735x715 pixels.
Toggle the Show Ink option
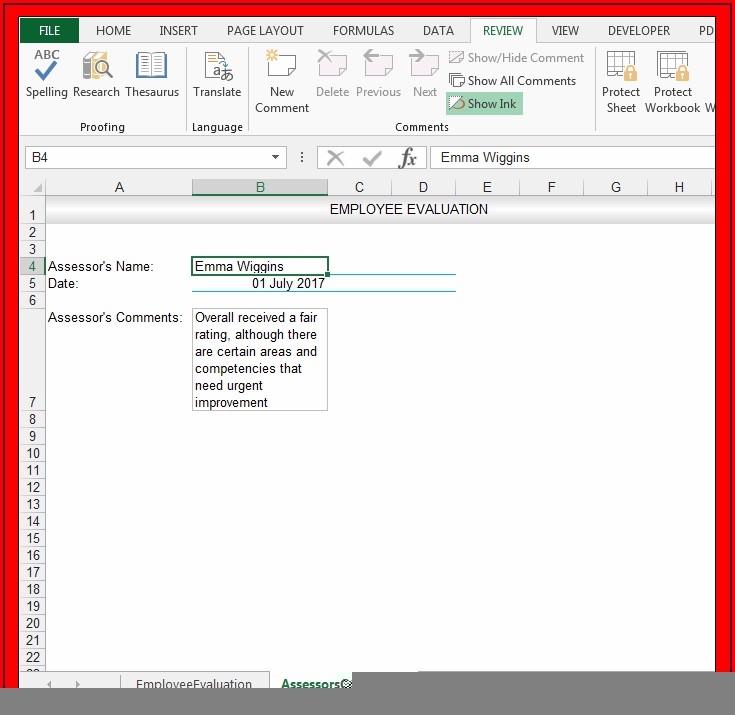484,104
